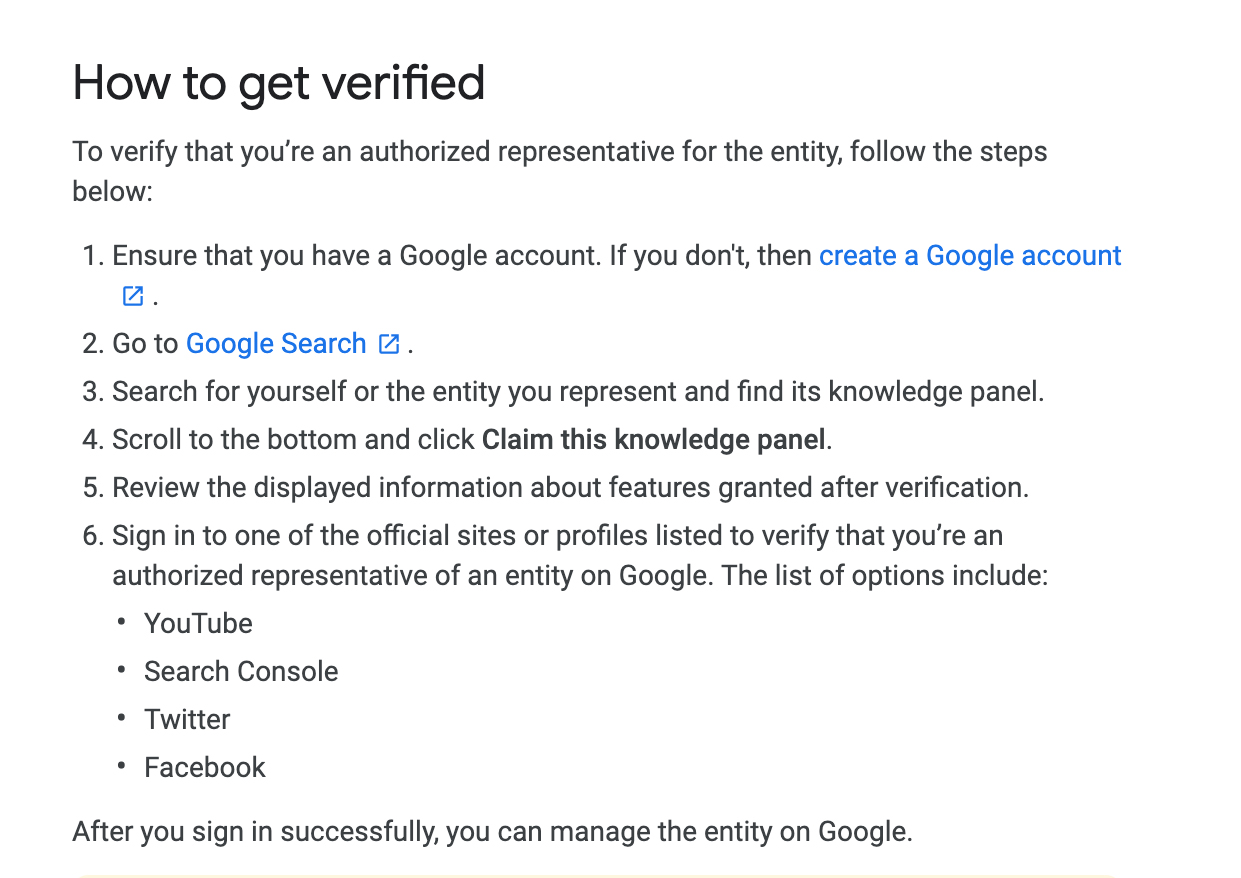
Task: Click step 3 "Search for yourself" sentence
Action: tap(577, 392)
